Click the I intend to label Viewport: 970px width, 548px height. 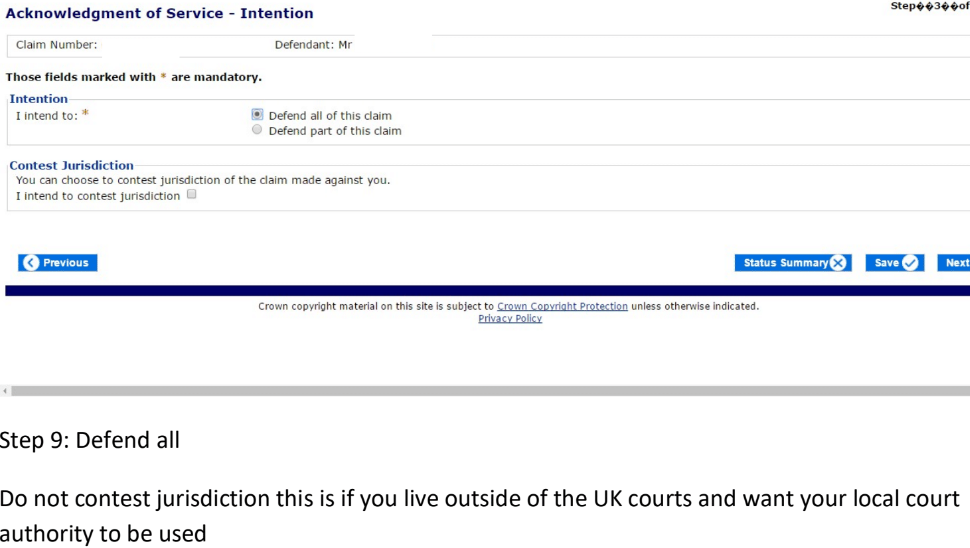[x=47, y=116]
